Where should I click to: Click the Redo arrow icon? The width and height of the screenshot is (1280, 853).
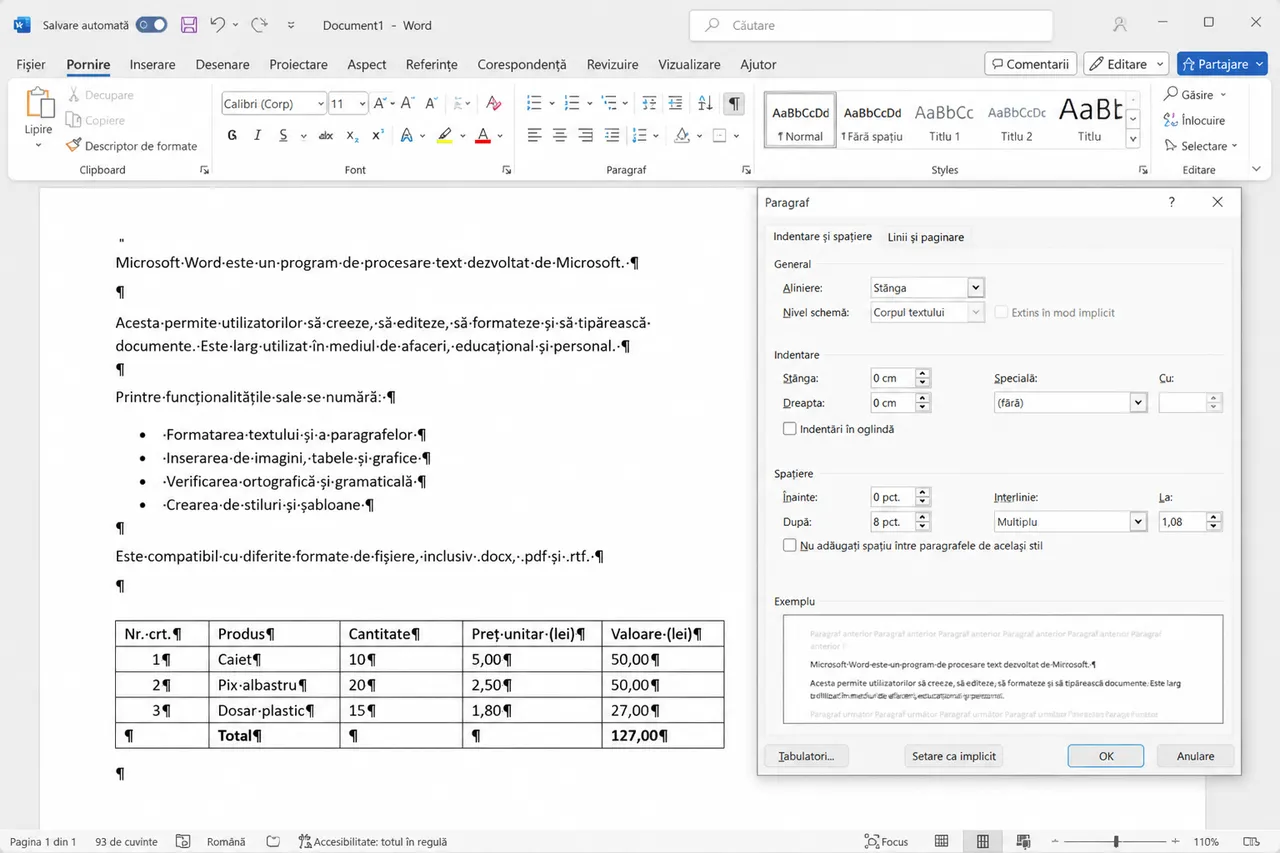(x=259, y=25)
